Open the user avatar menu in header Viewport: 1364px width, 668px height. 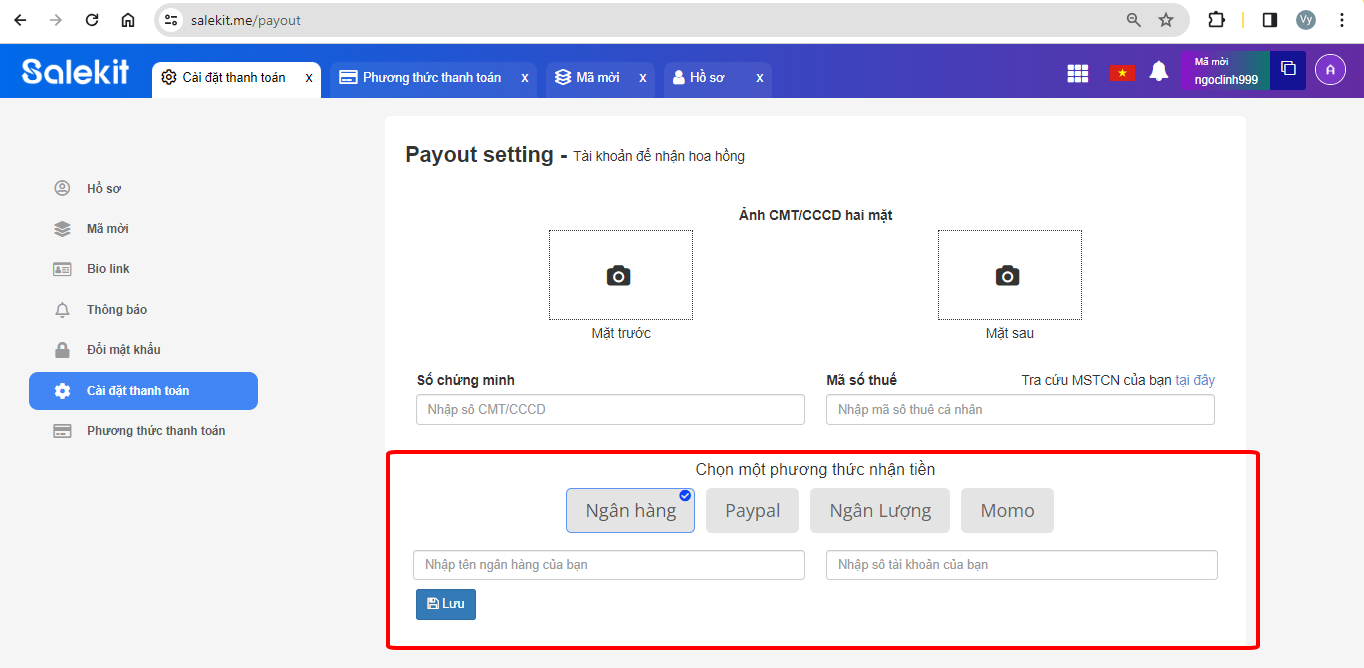[x=1330, y=69]
